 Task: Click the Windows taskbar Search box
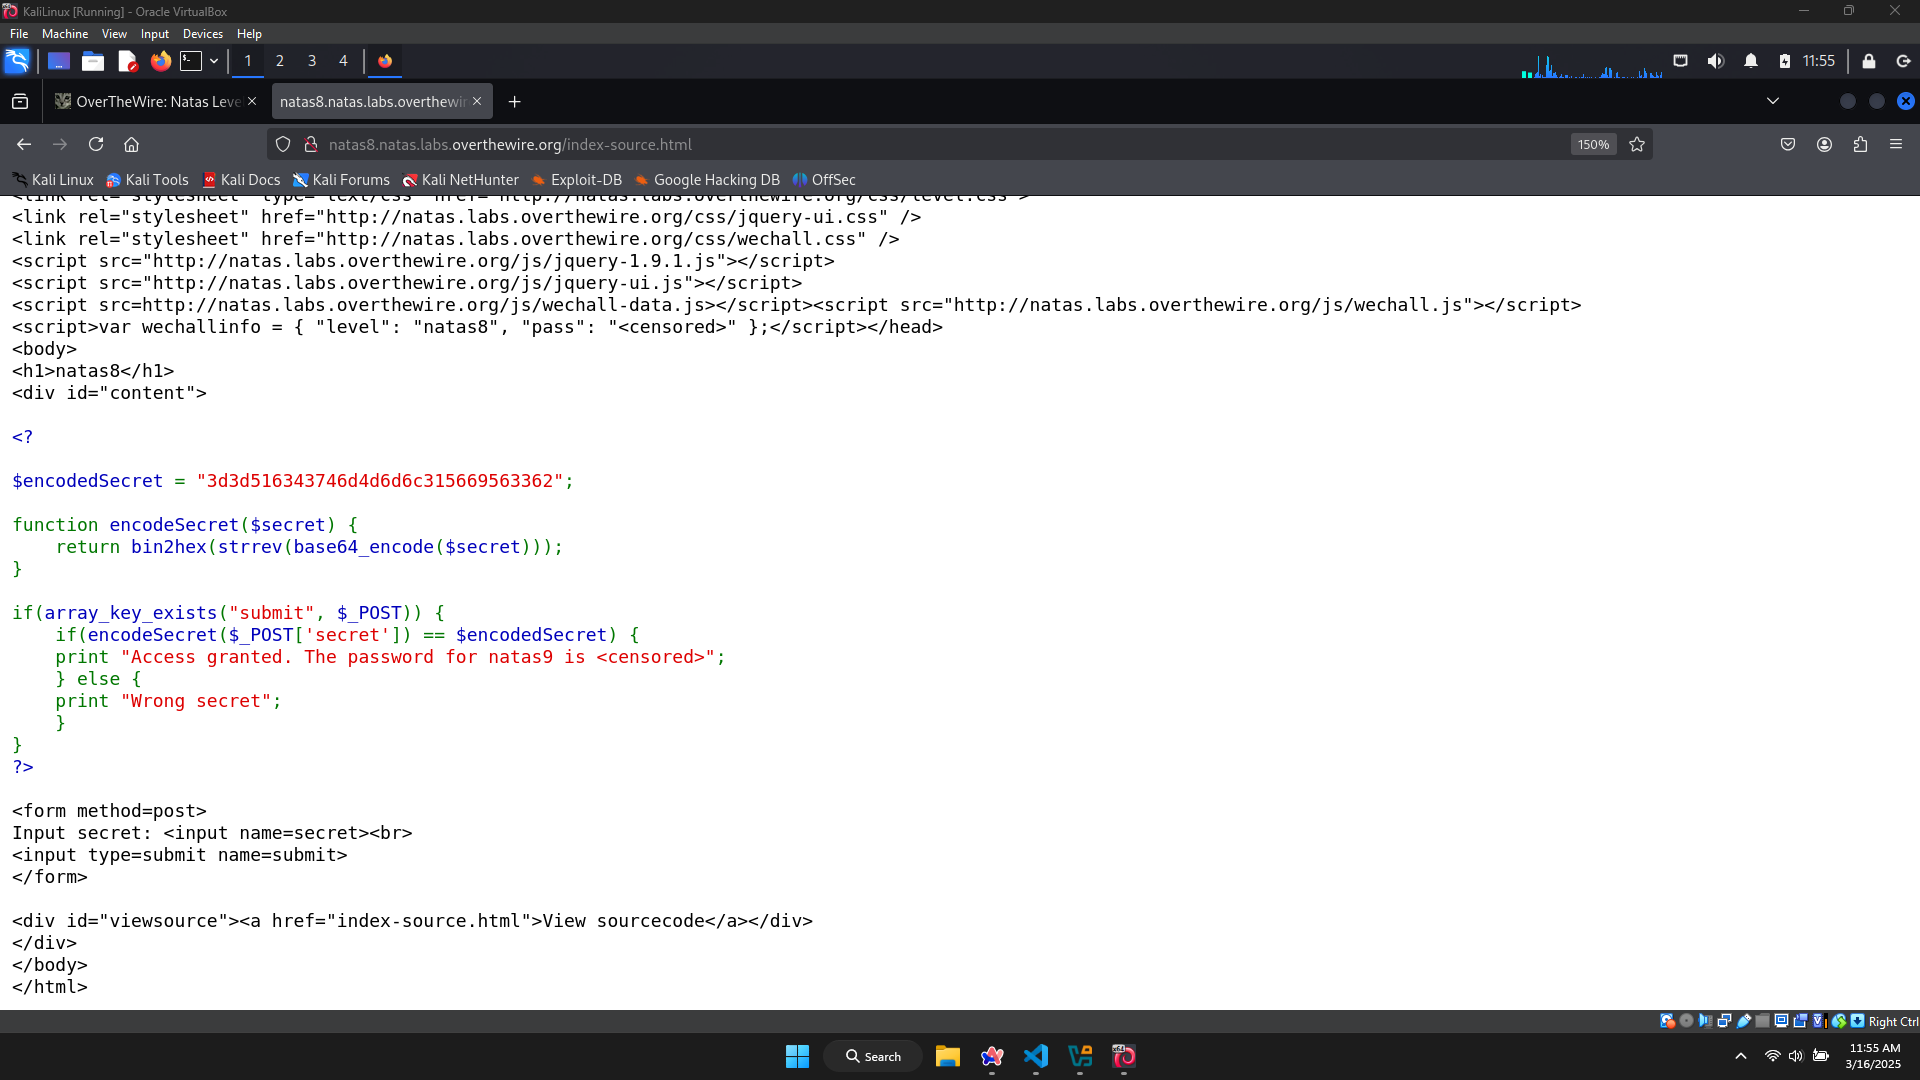click(873, 1056)
